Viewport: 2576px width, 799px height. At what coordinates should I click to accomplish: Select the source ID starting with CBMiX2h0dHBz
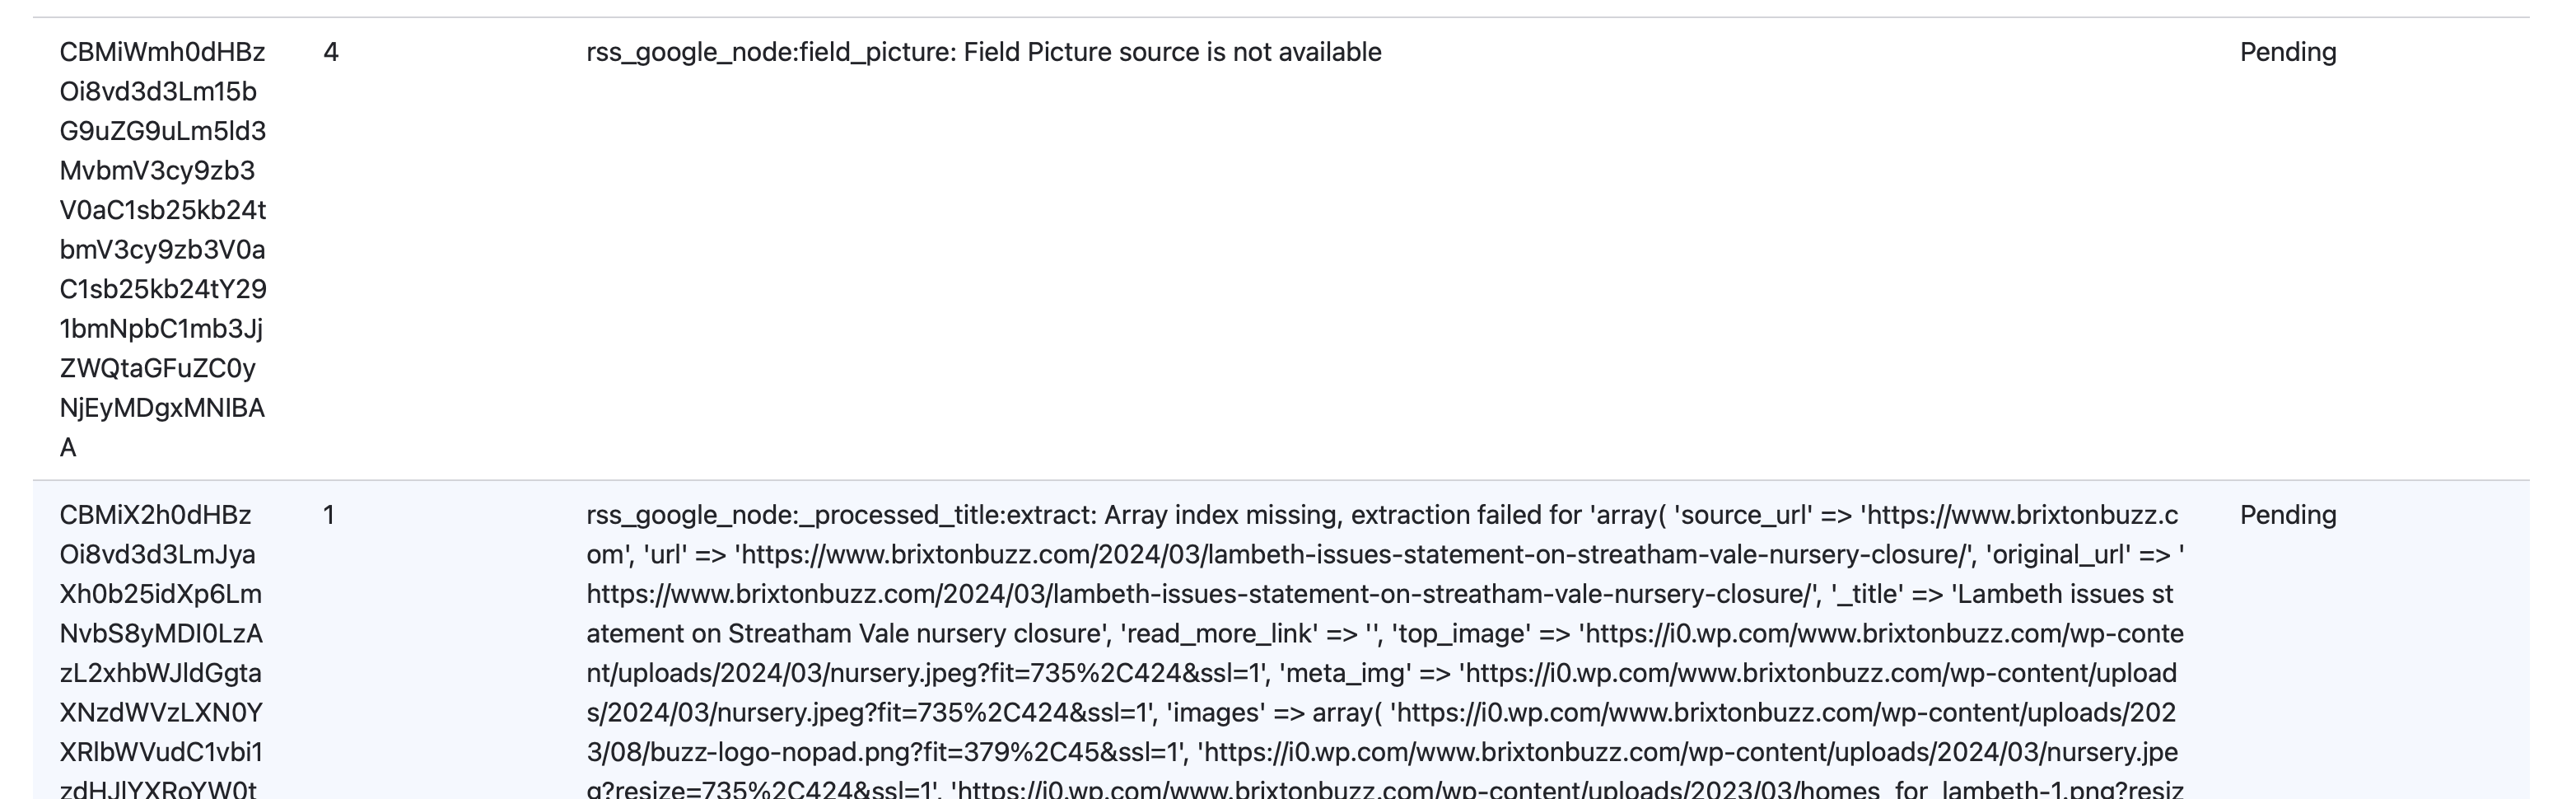(155, 515)
